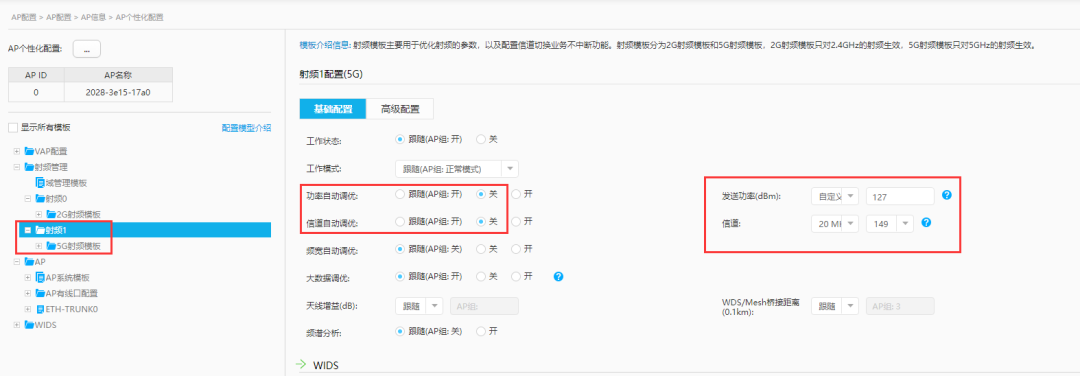Screen dimensions: 1080x376
Task: Open the channel 149 dropdown
Action: [890, 223]
